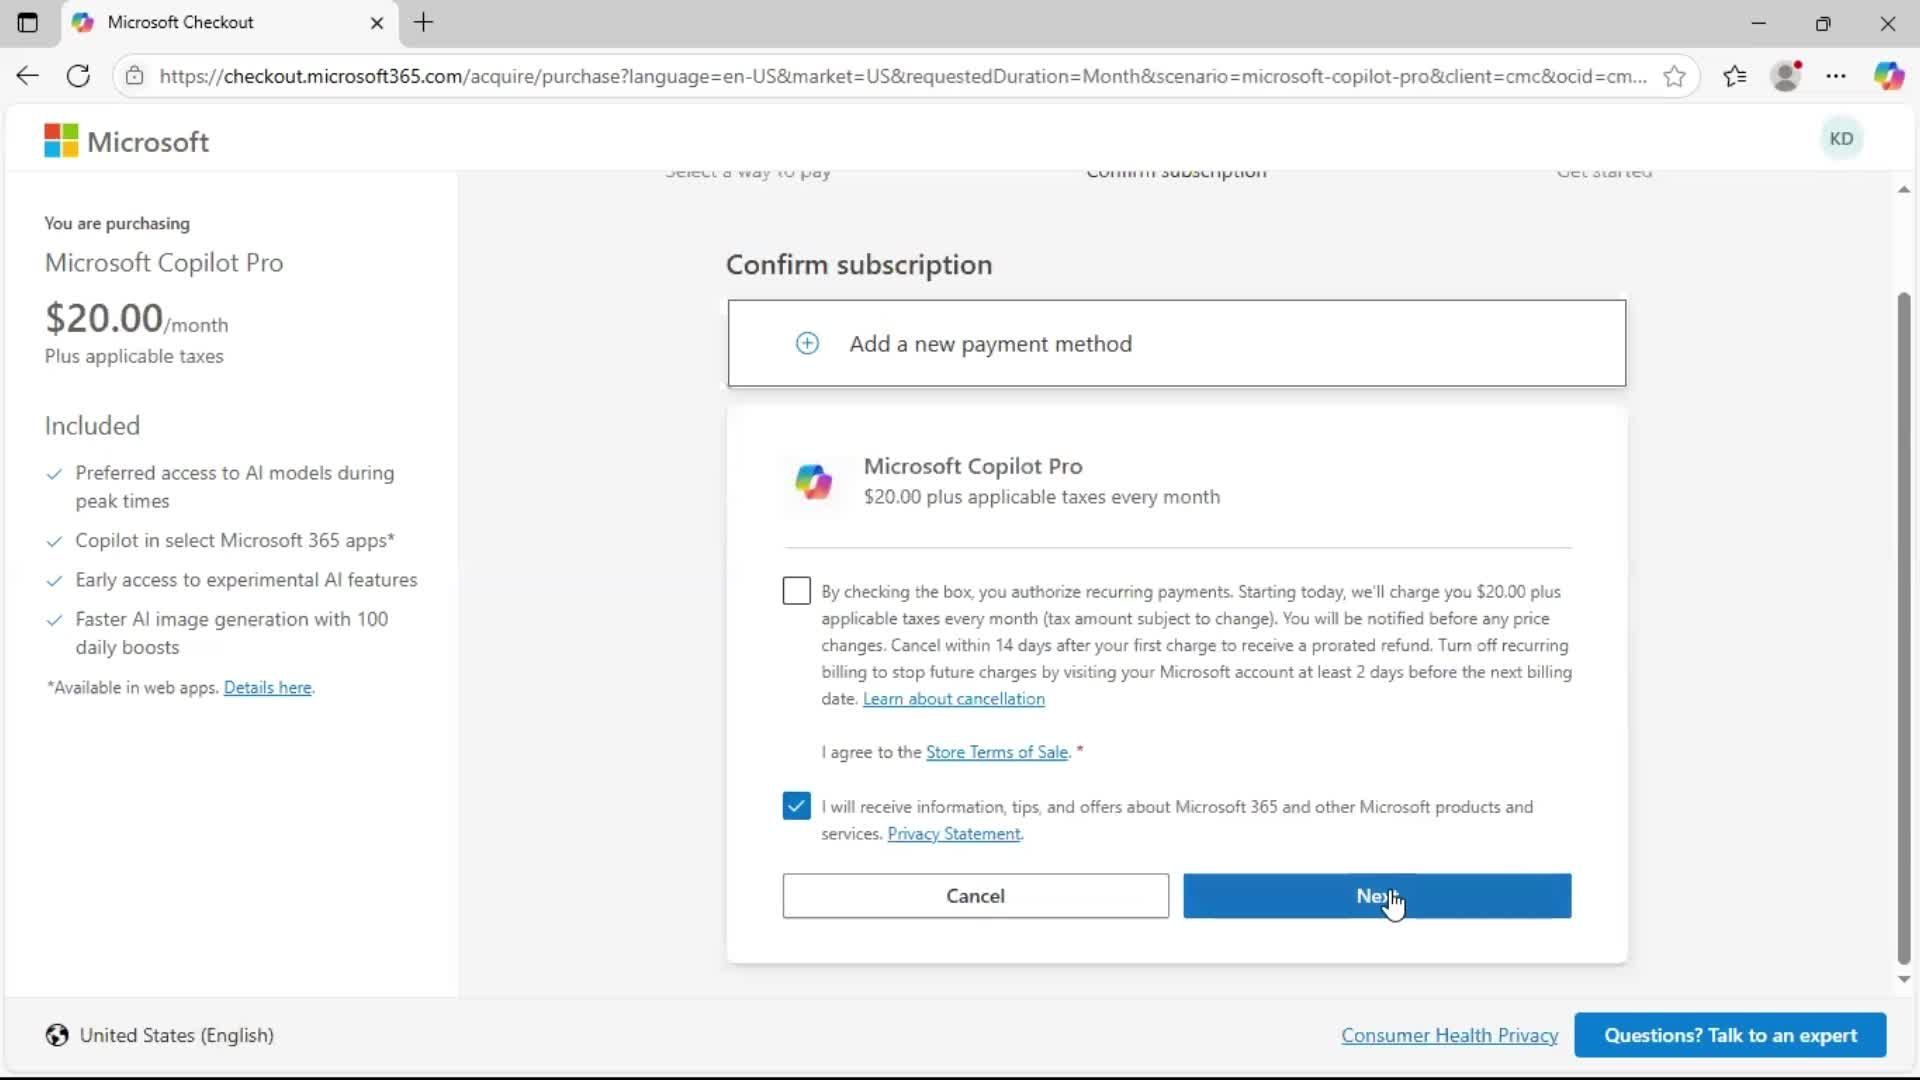Add a new payment method

tap(1177, 343)
